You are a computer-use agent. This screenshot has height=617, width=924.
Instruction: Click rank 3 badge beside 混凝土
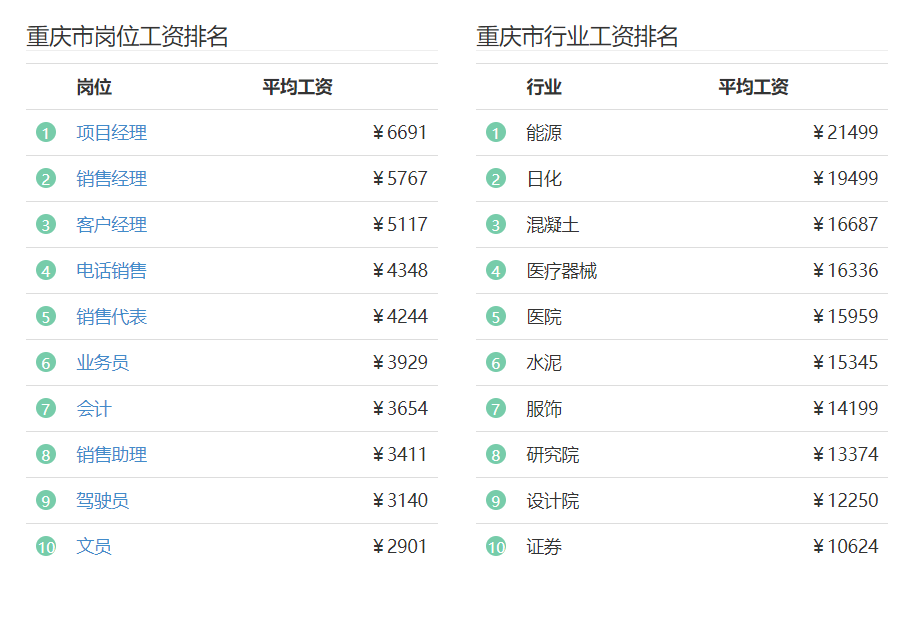496,225
